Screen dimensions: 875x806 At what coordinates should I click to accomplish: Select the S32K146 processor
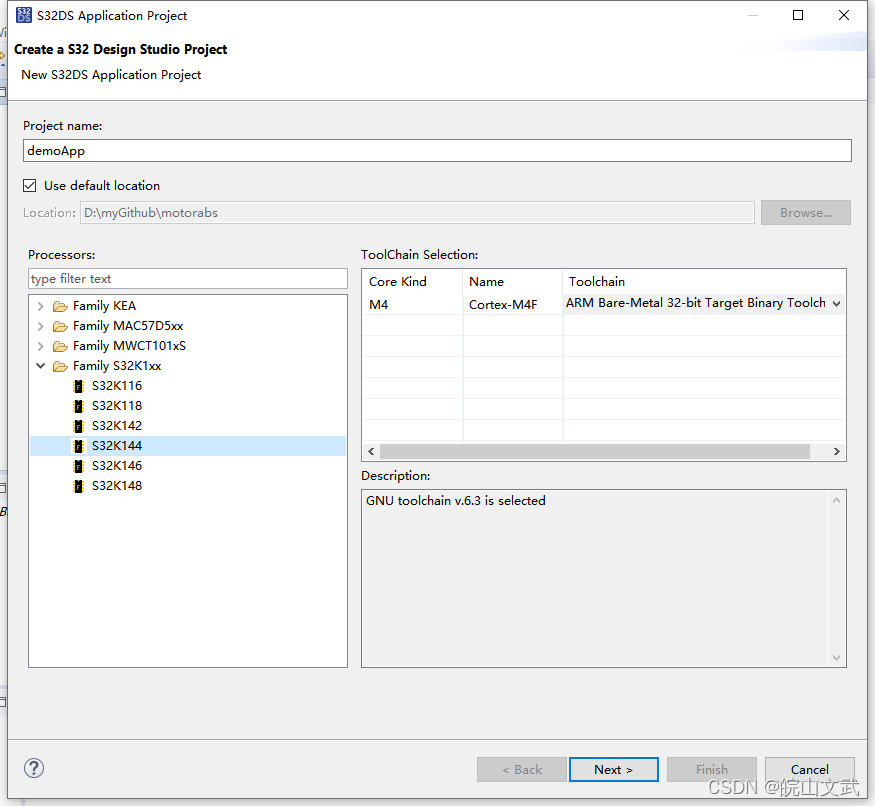coord(117,466)
